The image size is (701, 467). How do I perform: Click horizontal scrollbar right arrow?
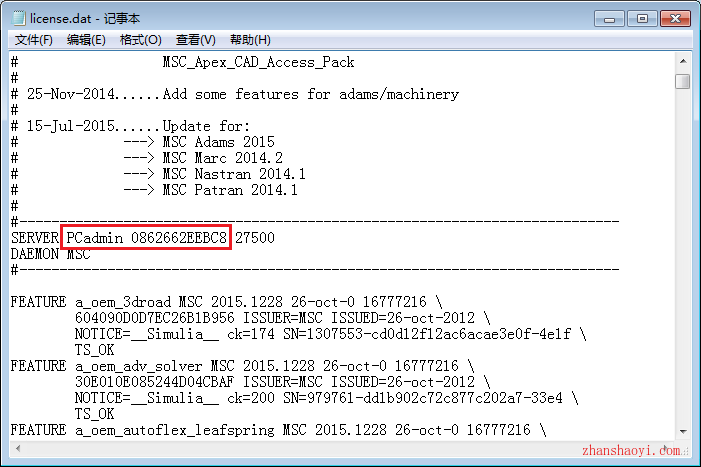pos(666,448)
